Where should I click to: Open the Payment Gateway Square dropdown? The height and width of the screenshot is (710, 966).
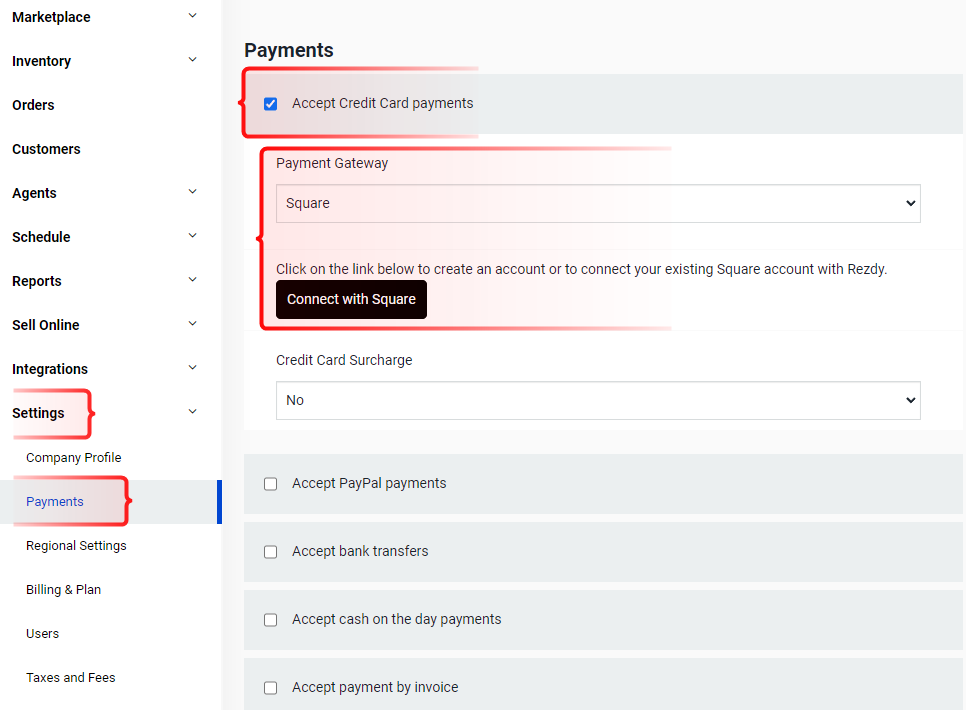tap(598, 203)
